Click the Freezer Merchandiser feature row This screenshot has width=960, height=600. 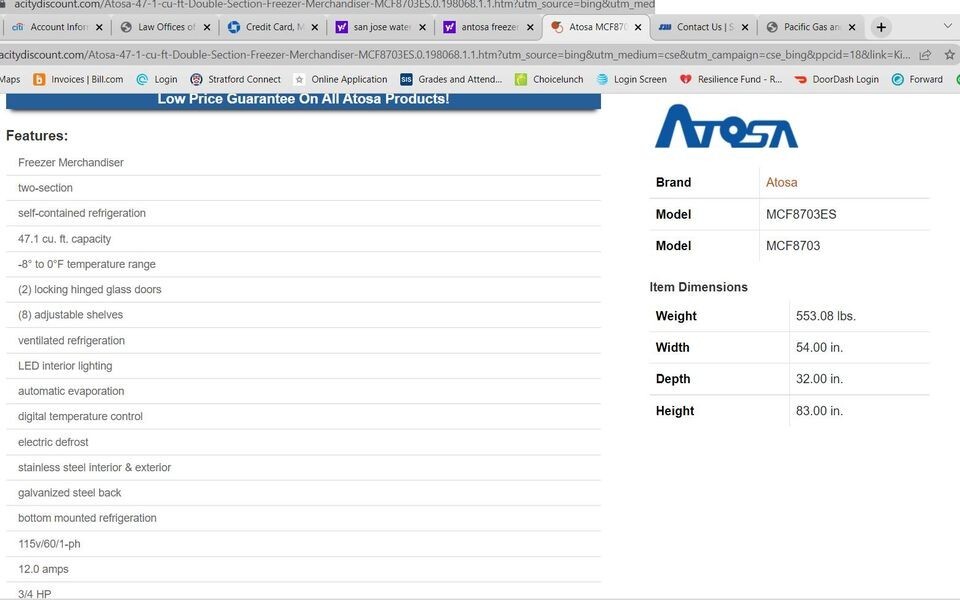tap(303, 162)
